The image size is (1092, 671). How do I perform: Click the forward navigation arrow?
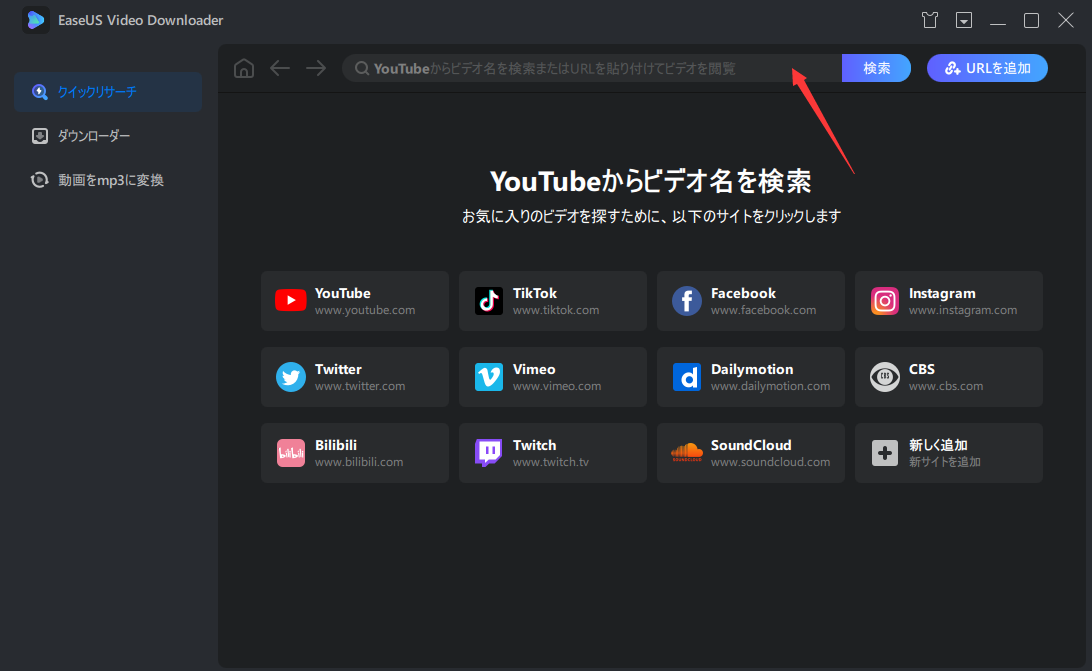tap(315, 68)
